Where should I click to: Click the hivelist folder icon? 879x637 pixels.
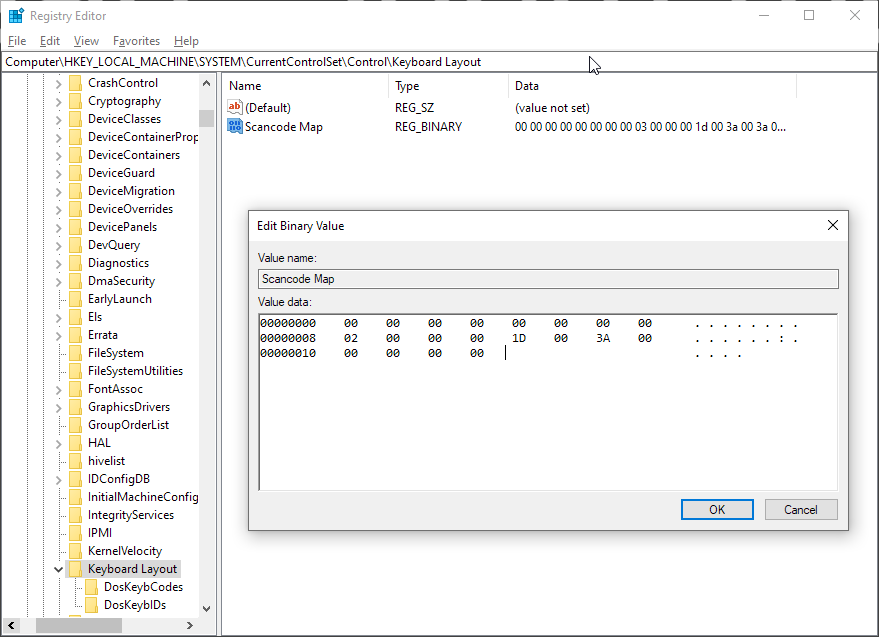coord(75,461)
